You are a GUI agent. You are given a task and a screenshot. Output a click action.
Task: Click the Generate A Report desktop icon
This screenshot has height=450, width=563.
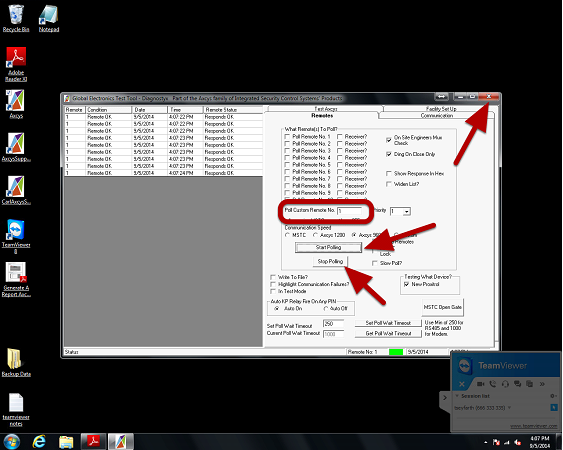[x=16, y=279]
